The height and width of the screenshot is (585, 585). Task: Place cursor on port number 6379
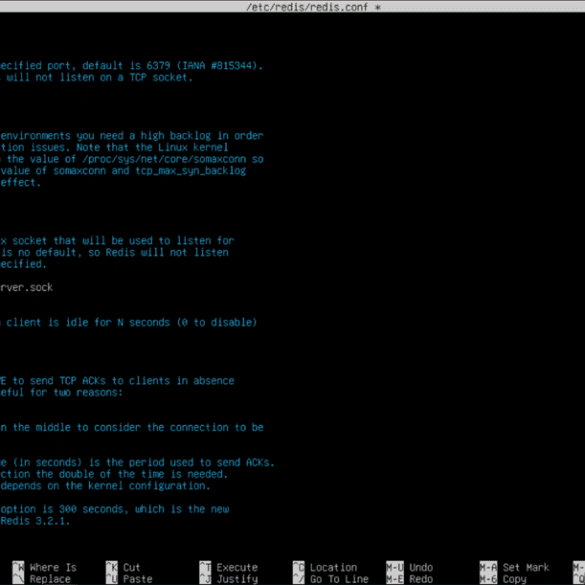tap(158, 66)
